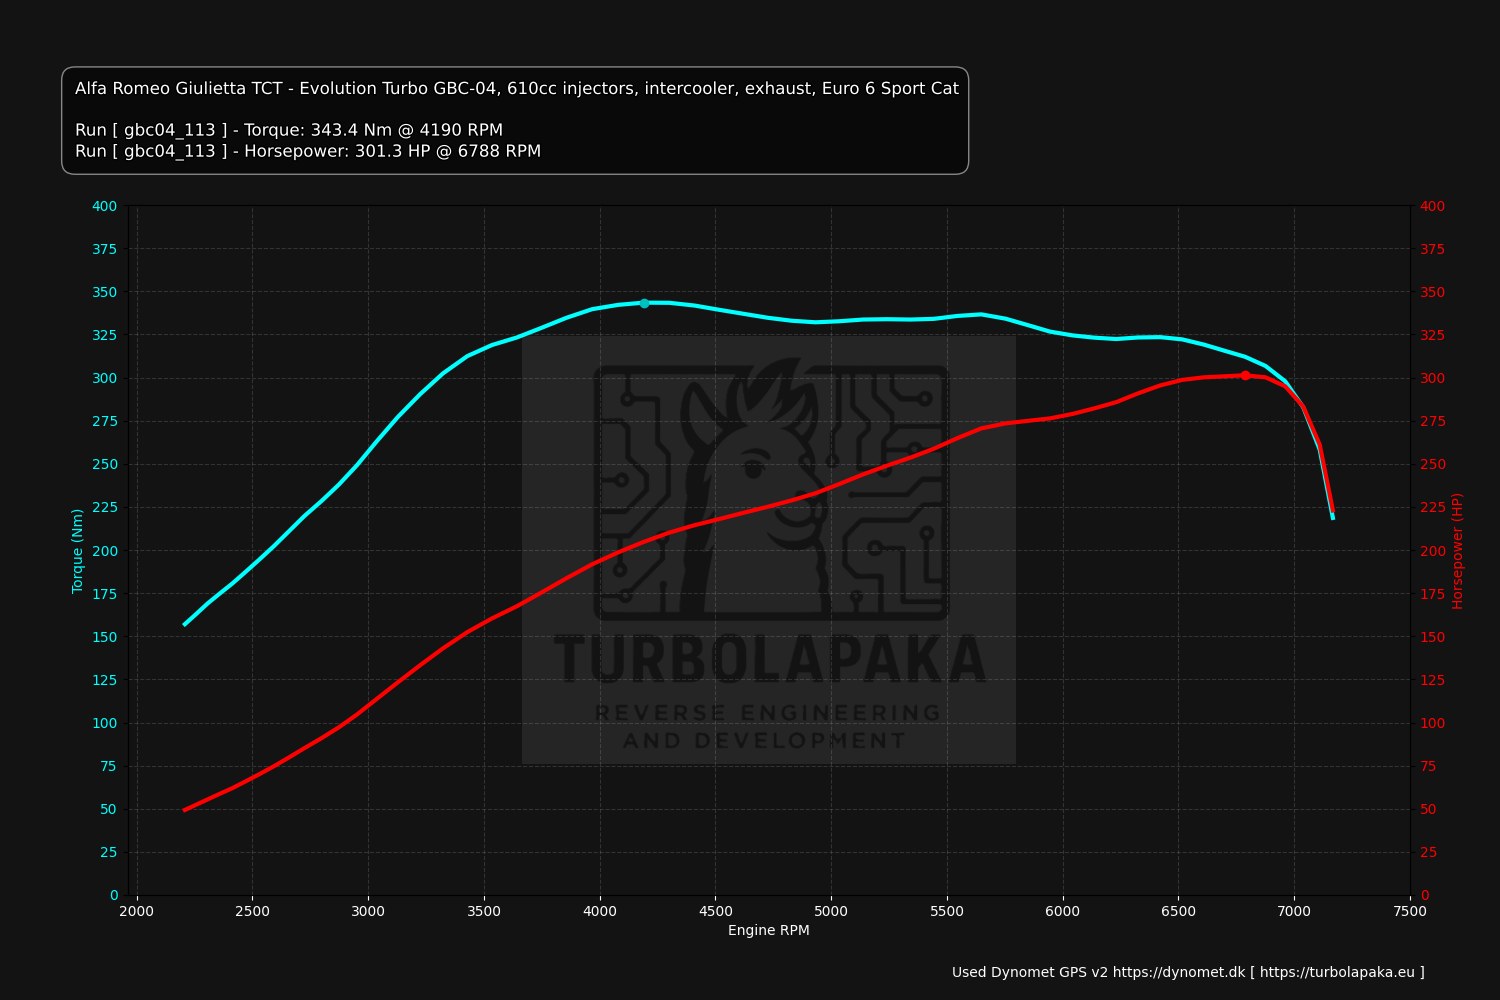Click the 2000 tick on RPM axis

(x=137, y=911)
